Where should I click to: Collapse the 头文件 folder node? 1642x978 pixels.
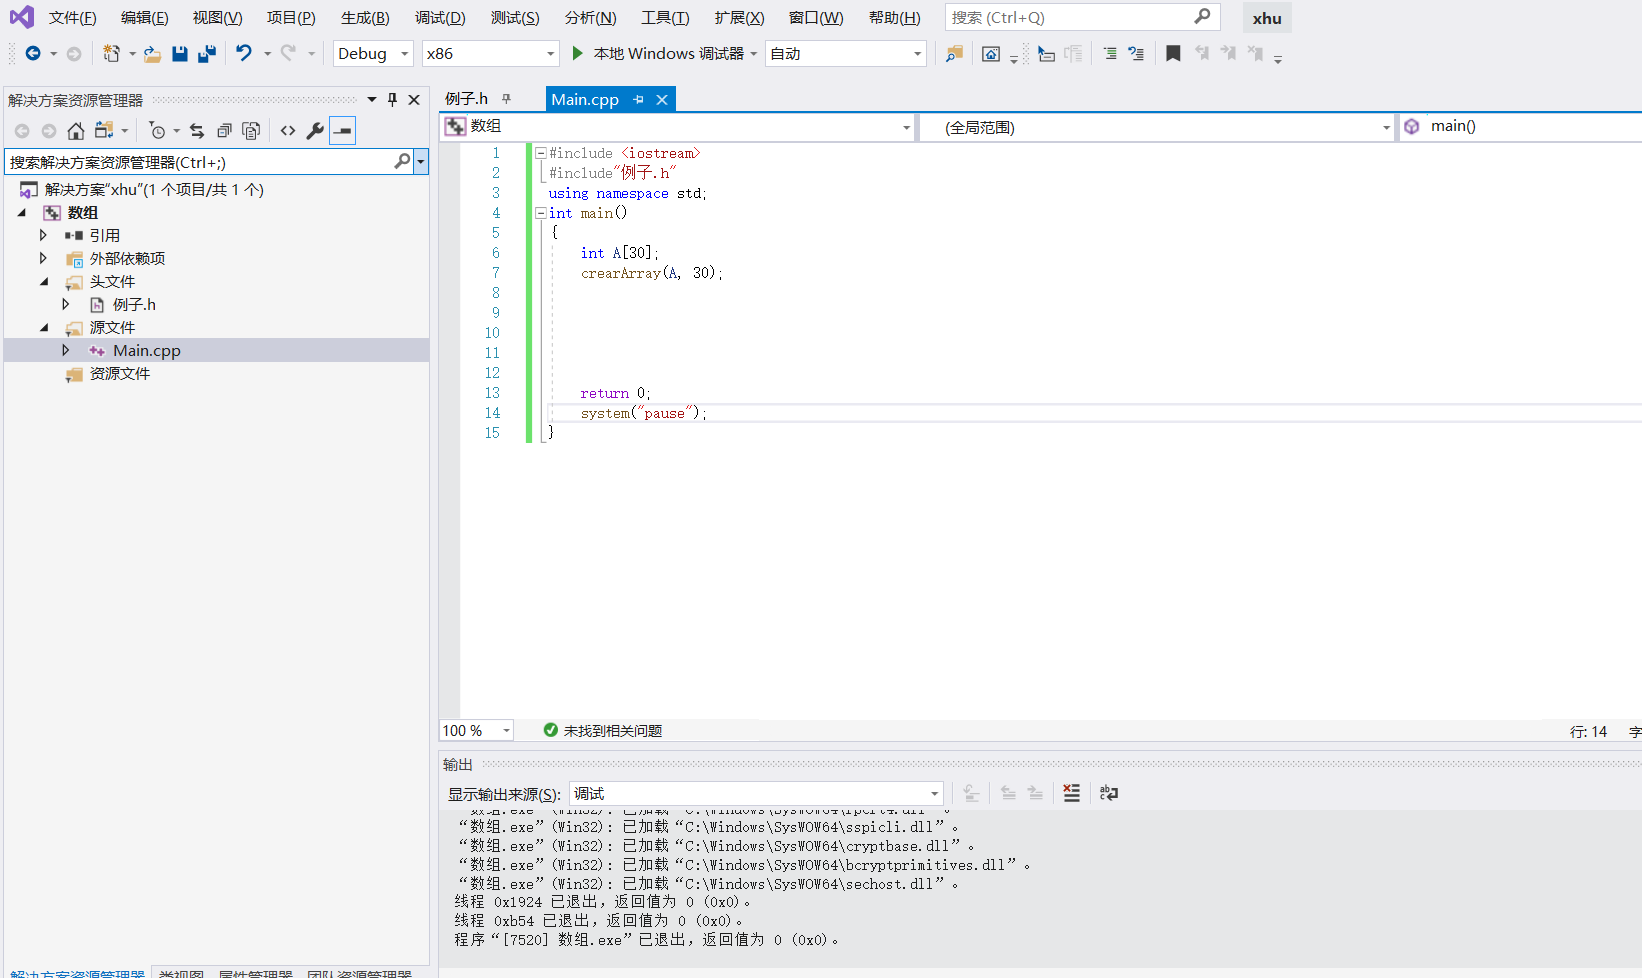click(43, 282)
